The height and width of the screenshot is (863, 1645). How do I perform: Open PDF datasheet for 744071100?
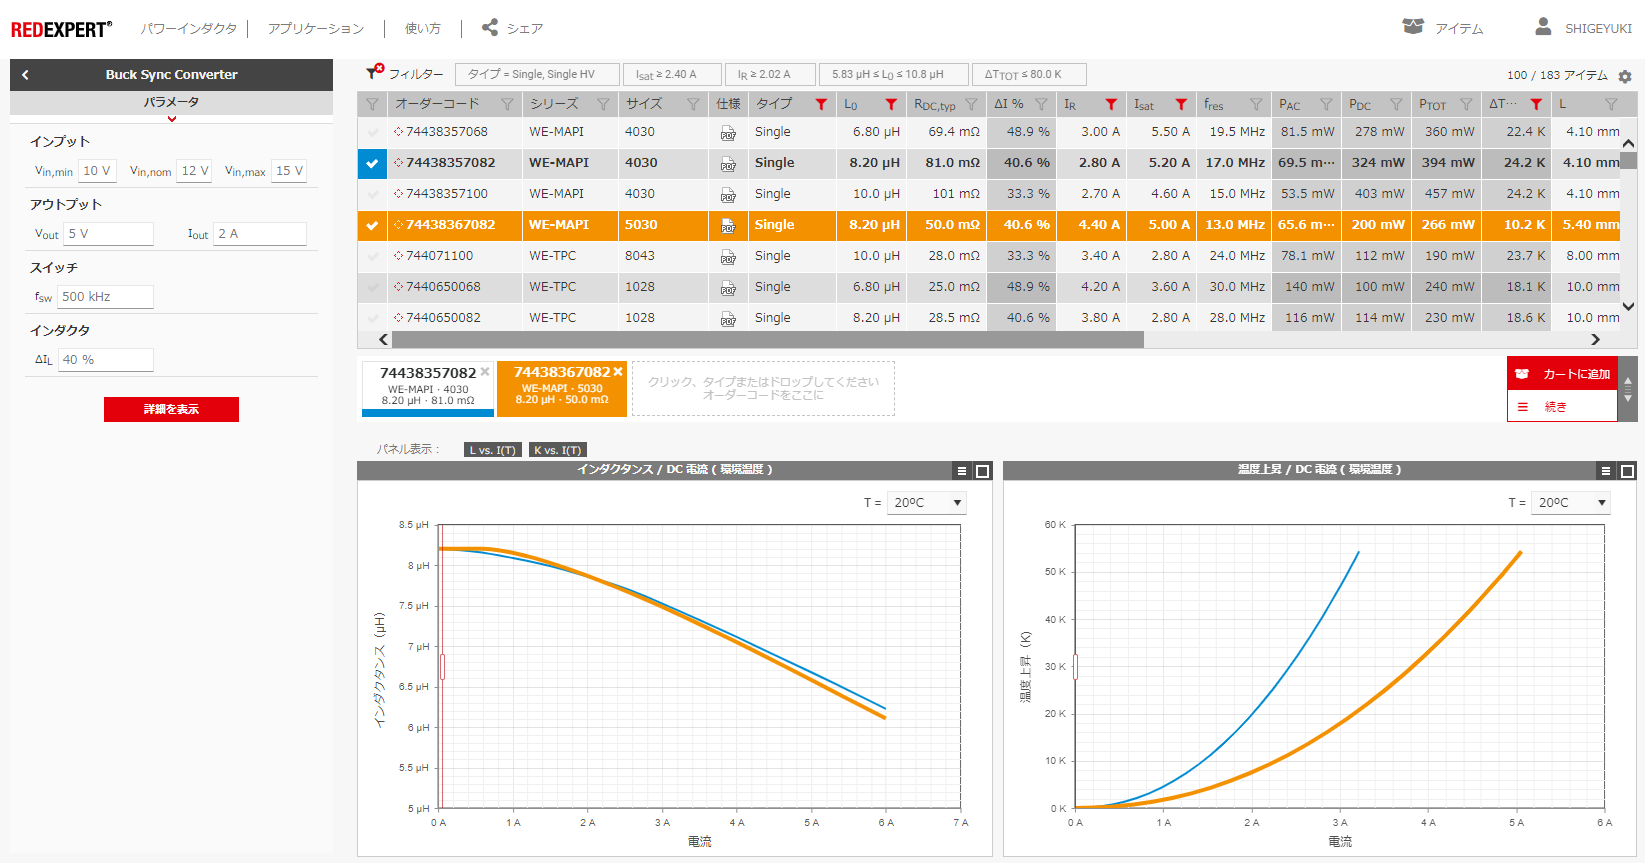click(728, 257)
